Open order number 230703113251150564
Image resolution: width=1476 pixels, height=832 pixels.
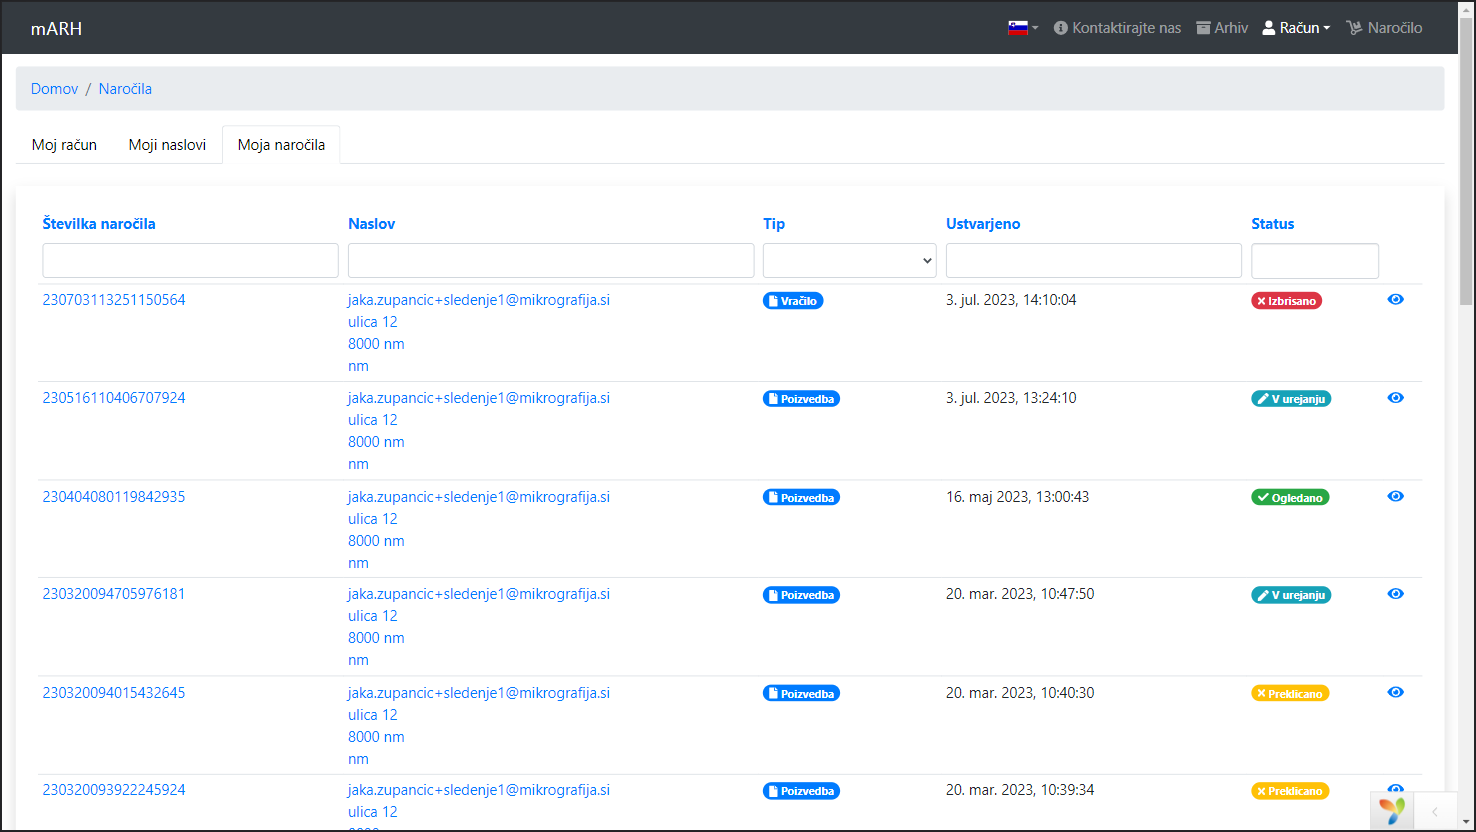114,300
